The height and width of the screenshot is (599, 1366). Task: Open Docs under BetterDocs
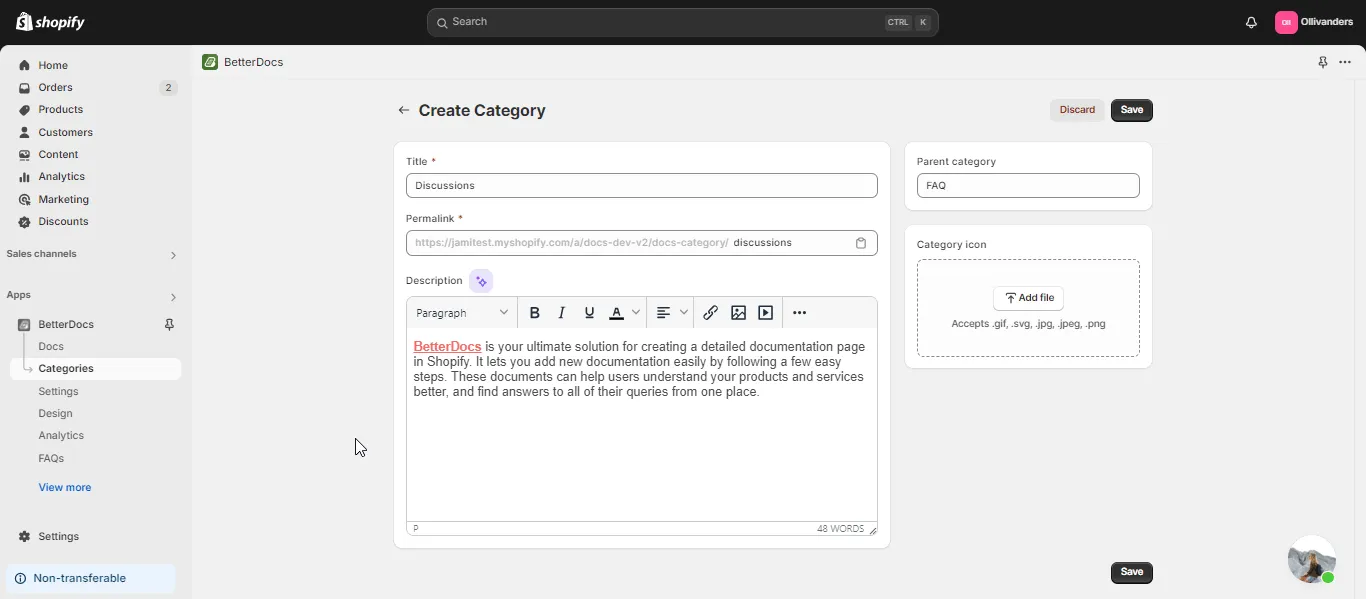point(51,347)
